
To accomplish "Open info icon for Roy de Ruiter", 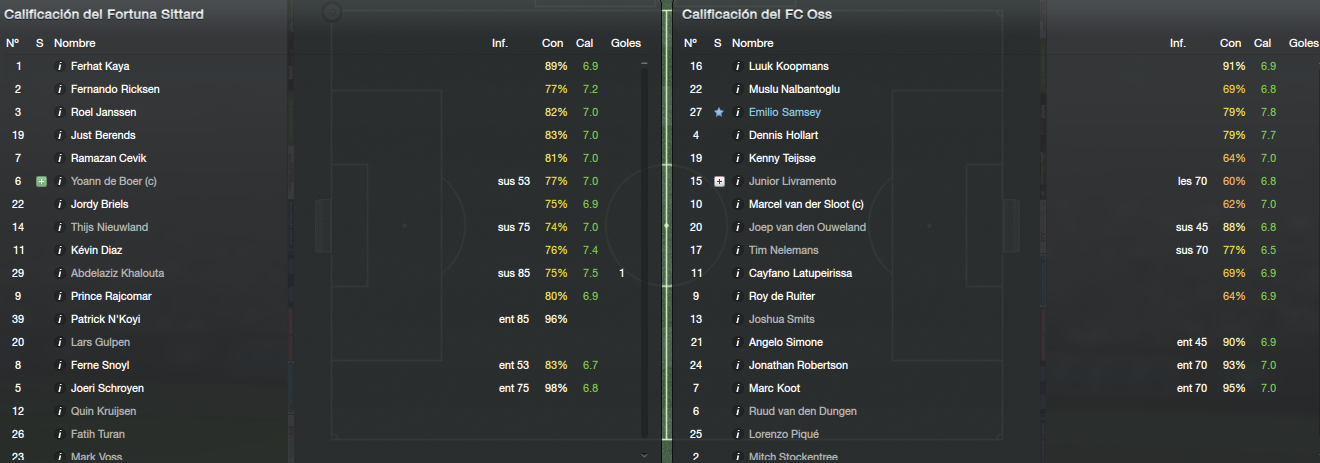I will pyautogui.click(x=738, y=296).
